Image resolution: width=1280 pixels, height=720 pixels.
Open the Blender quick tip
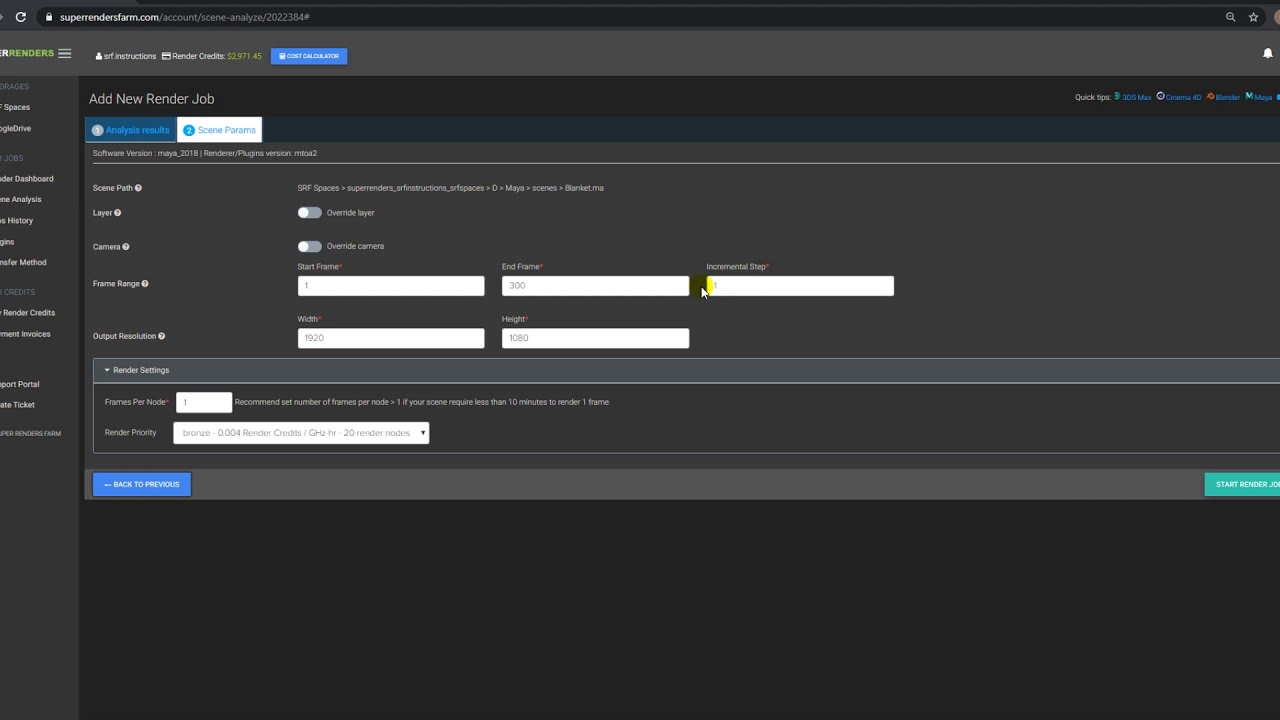tap(1223, 97)
